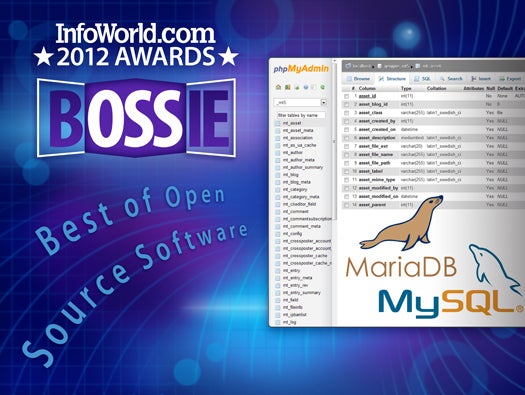Select the mt_entry_summary table
Viewport: 525px width, 395px height.
coord(302,293)
